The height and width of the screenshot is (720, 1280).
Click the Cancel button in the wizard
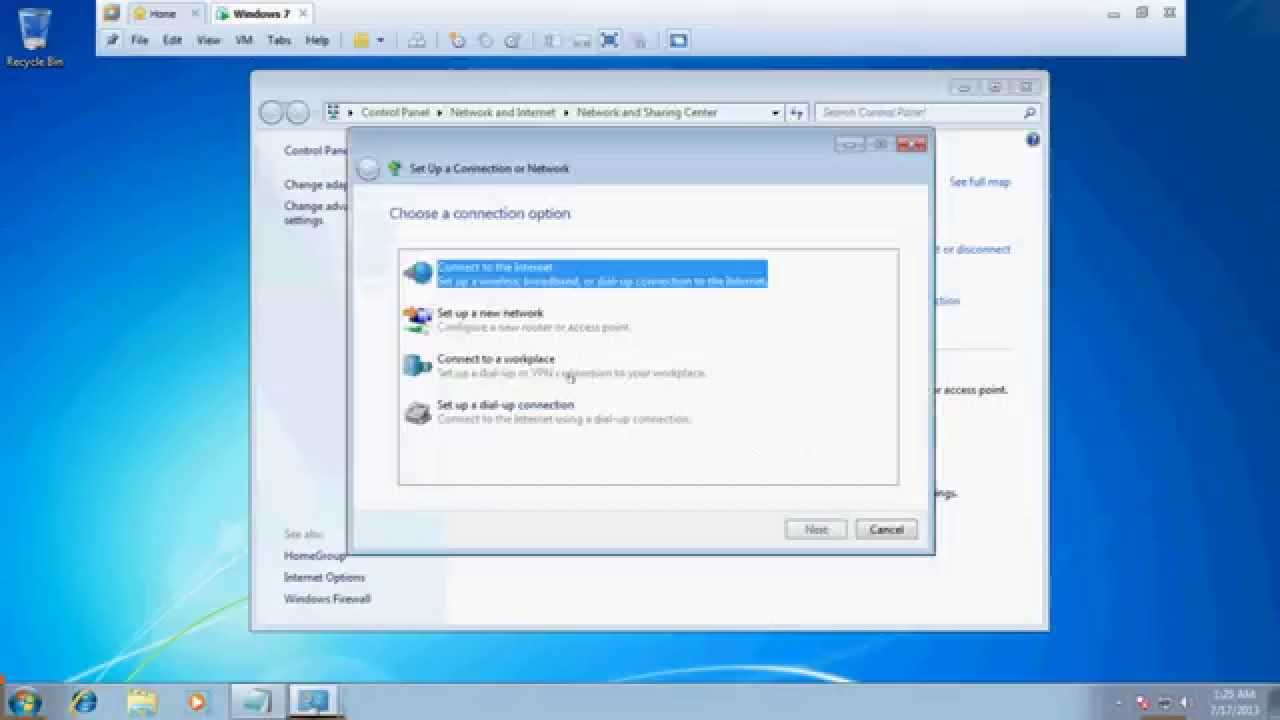886,530
